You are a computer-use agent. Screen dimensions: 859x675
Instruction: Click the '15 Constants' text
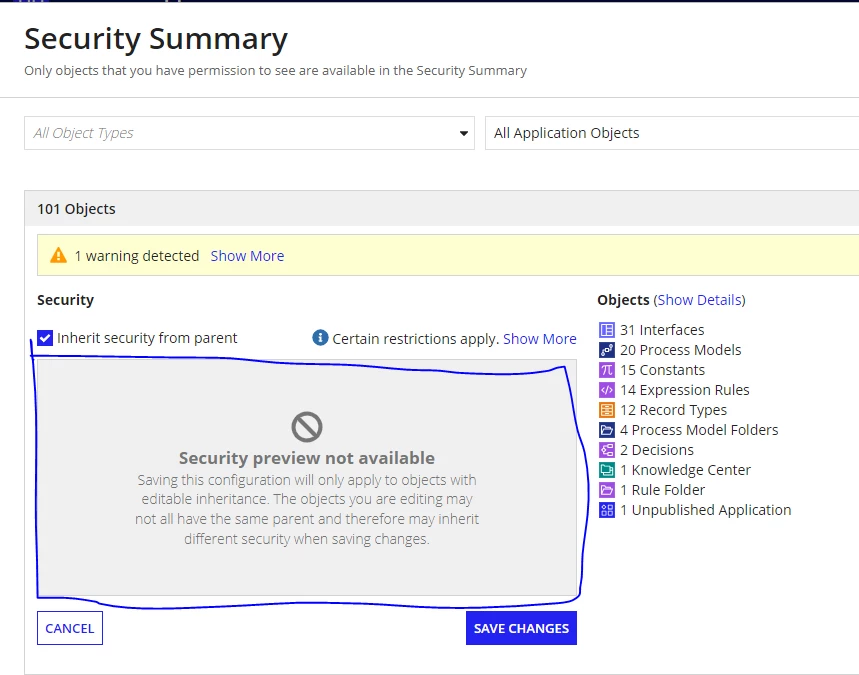pyautogui.click(x=662, y=370)
